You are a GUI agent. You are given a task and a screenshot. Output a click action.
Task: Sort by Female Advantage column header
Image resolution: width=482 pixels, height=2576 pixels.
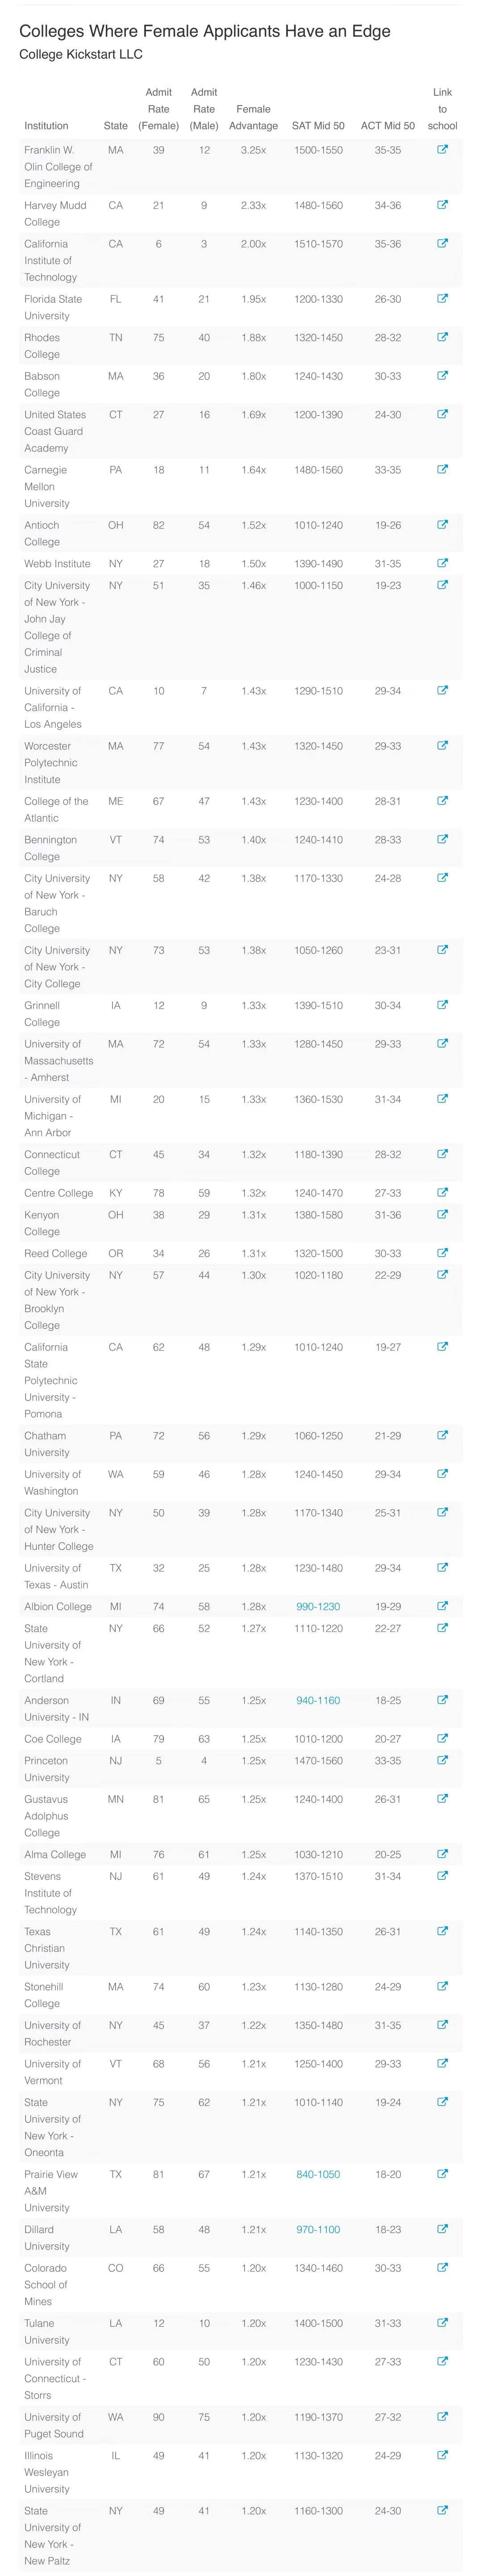click(x=253, y=117)
